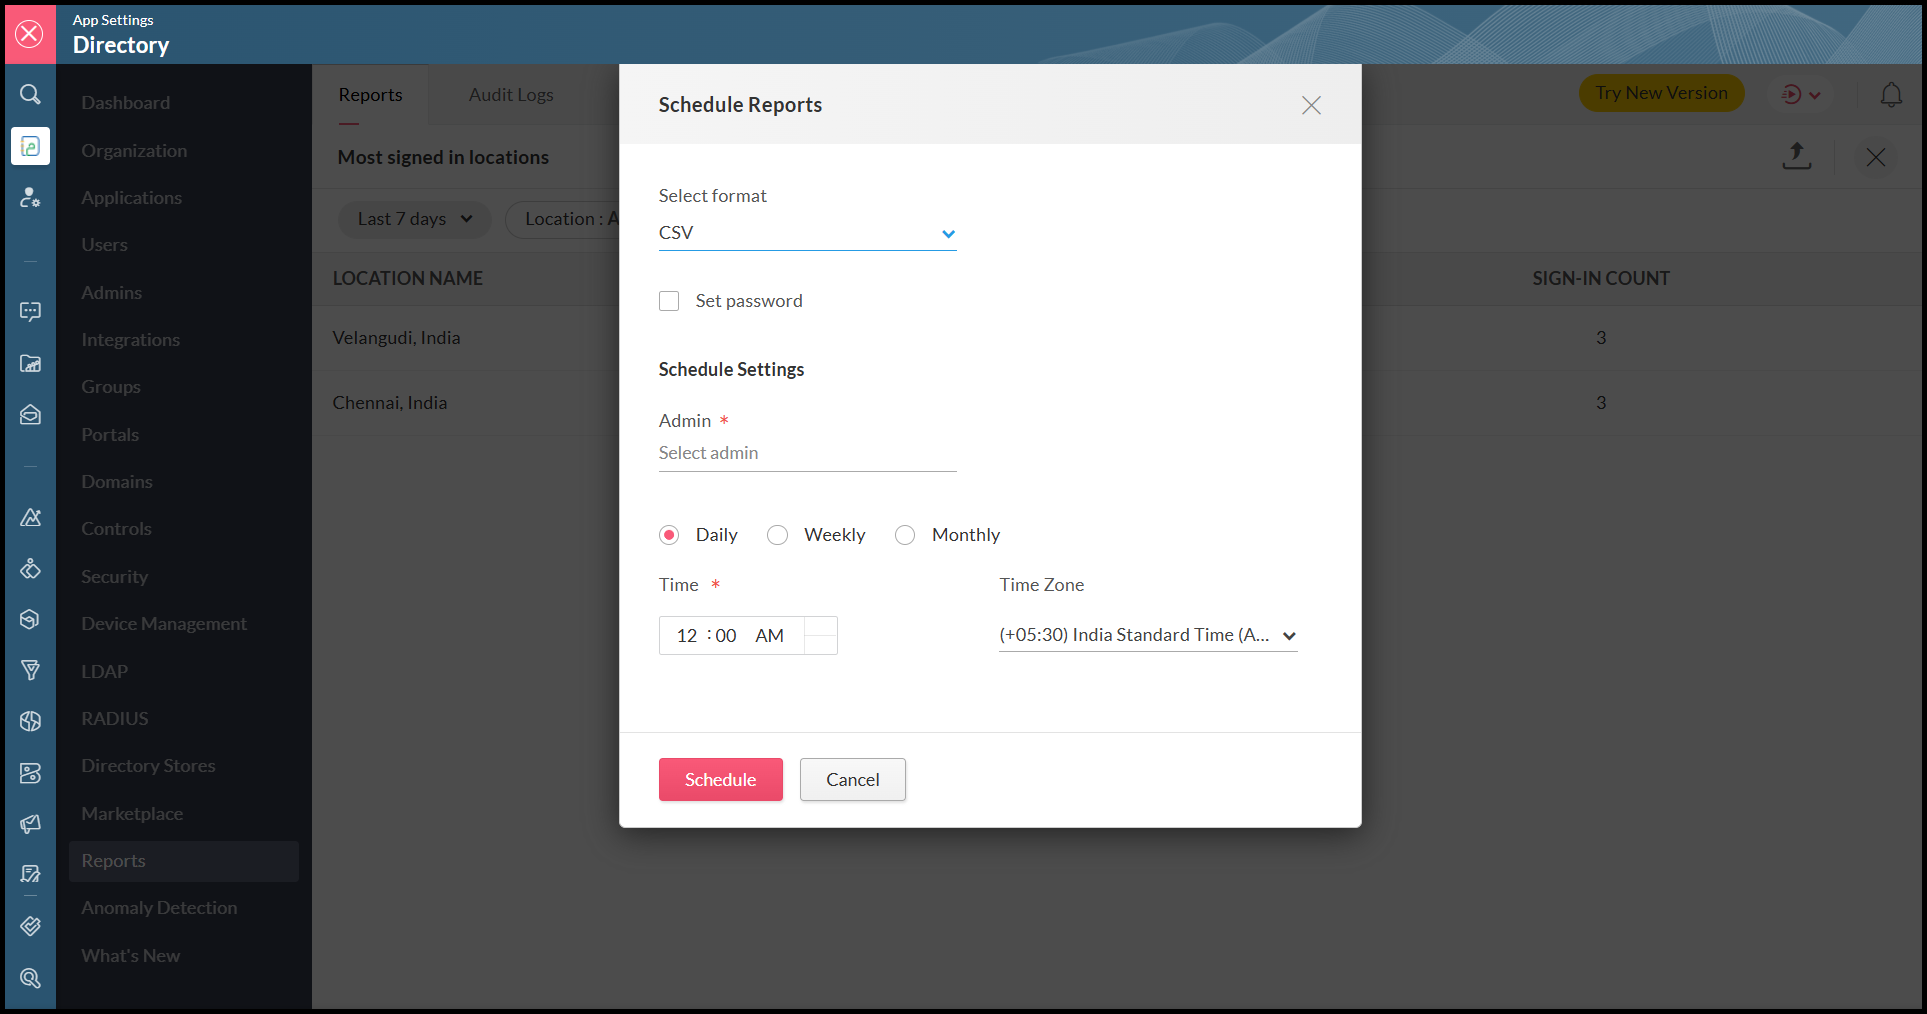Open the slider card icon in the icon rail

31,773
